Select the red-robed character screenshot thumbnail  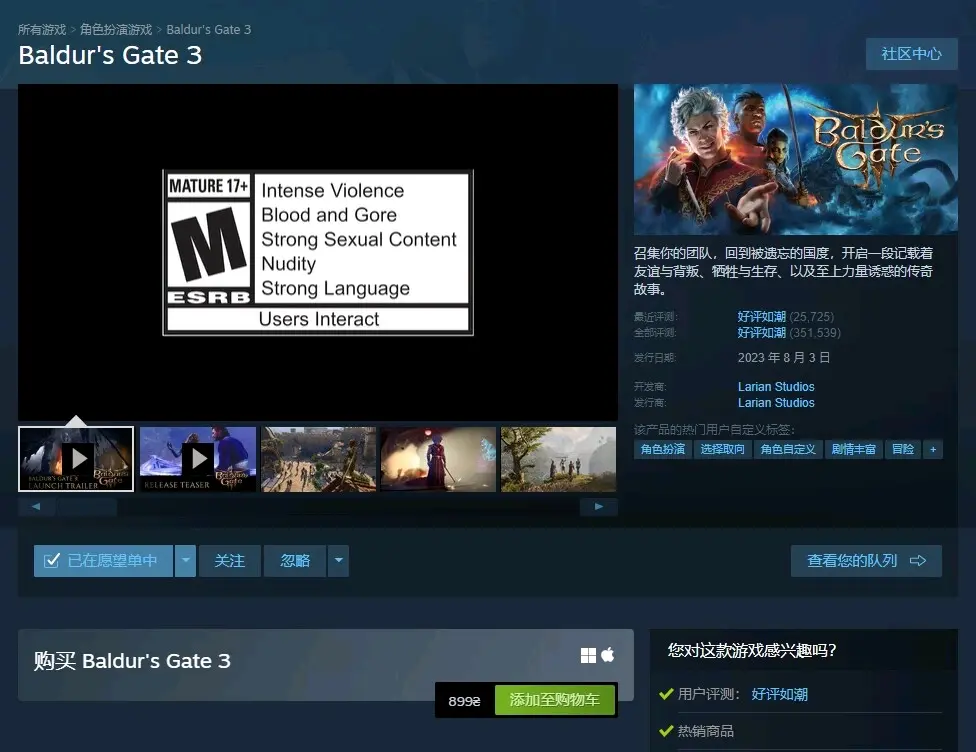coord(438,459)
